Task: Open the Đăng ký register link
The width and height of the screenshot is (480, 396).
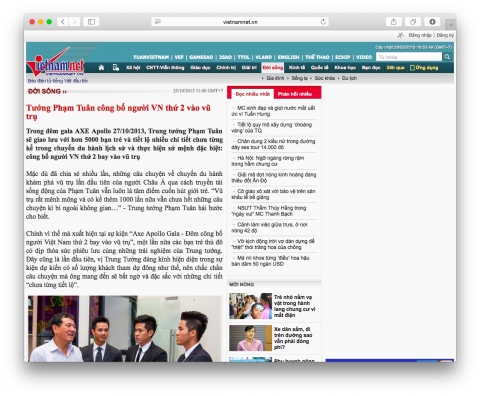Action: (x=445, y=35)
